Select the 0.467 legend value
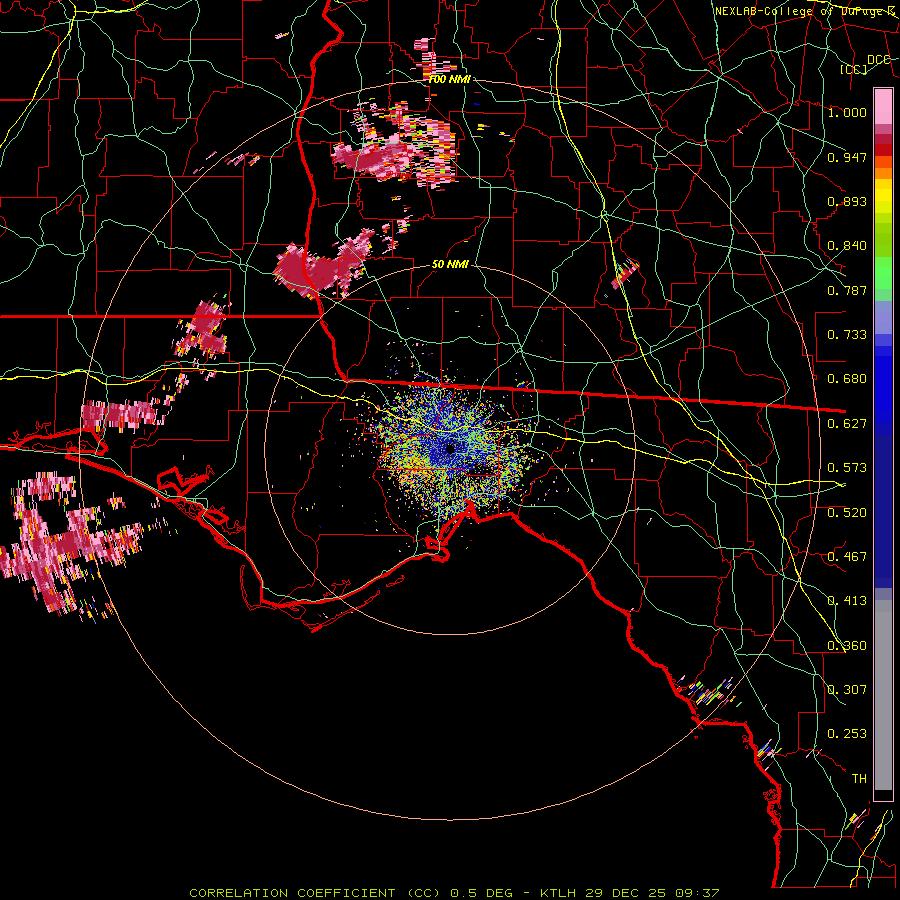This screenshot has width=900, height=900. tap(847, 557)
